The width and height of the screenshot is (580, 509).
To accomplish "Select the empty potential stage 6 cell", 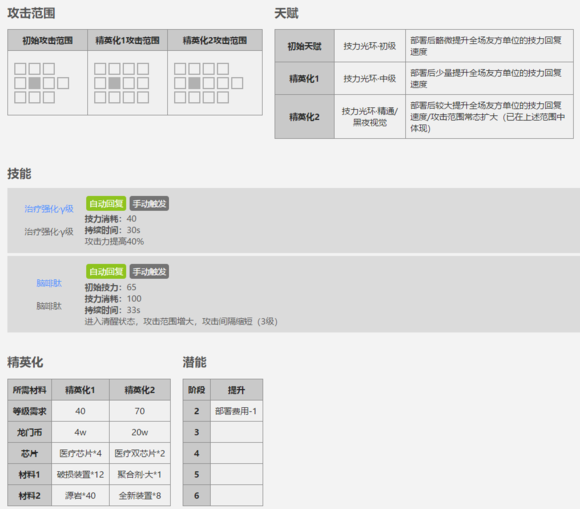I will (236, 495).
